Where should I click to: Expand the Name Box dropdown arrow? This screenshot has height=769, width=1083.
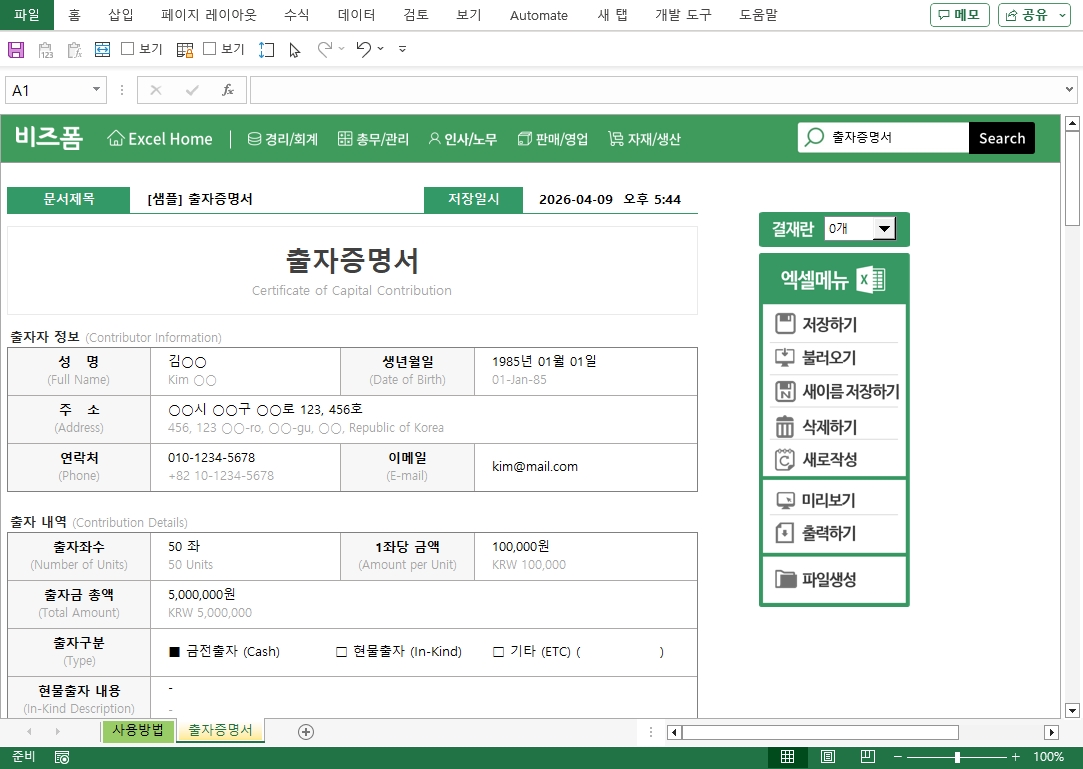[x=96, y=90]
